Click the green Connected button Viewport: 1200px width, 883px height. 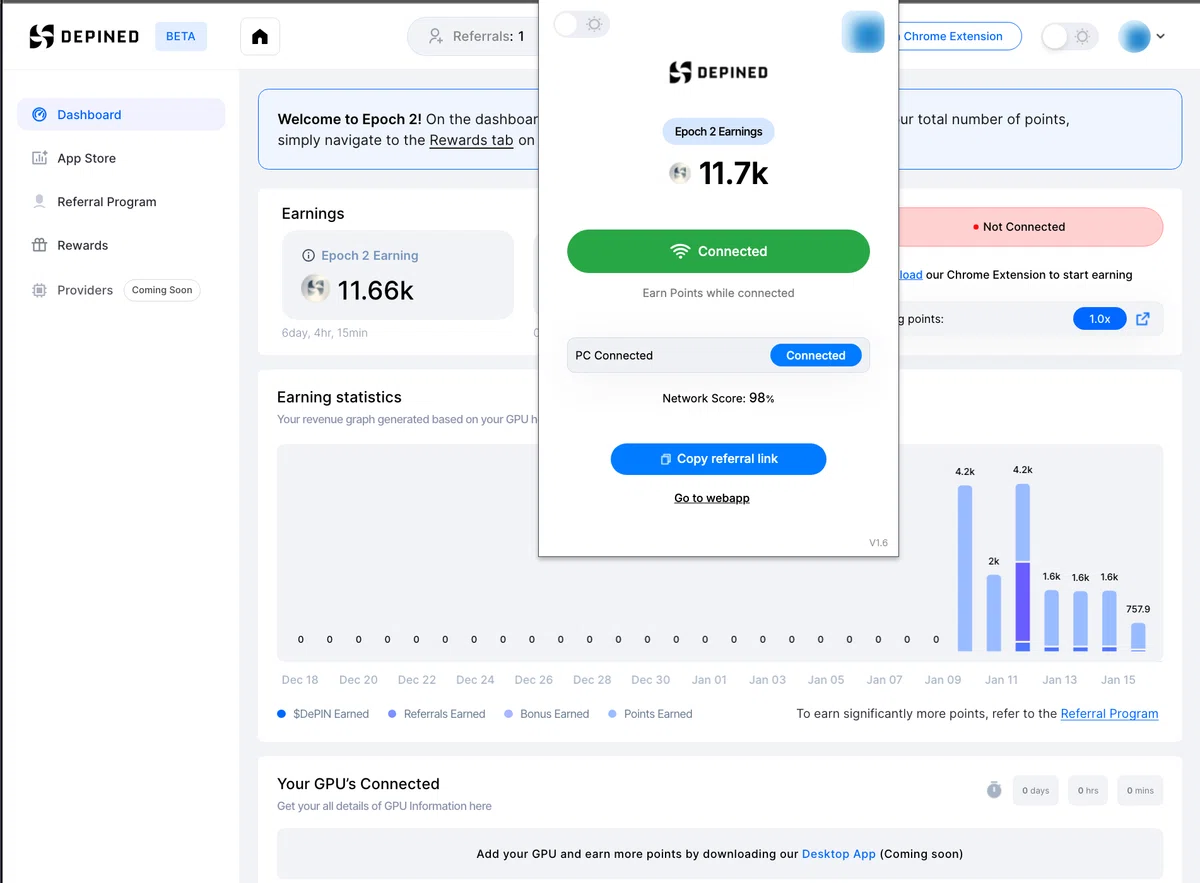718,251
